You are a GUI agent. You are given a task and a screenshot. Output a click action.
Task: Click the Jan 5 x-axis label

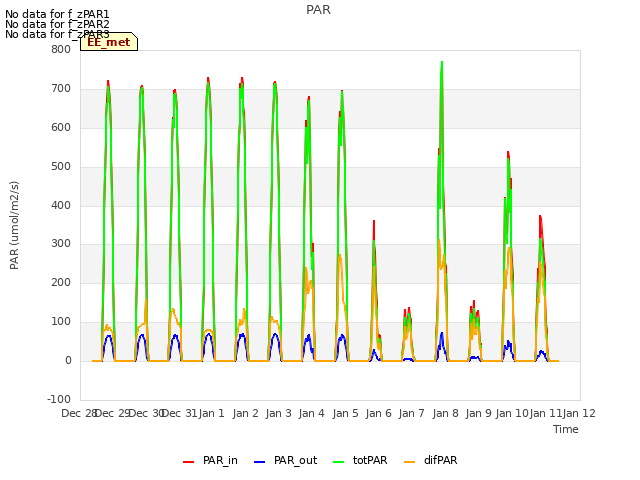pyautogui.click(x=346, y=413)
